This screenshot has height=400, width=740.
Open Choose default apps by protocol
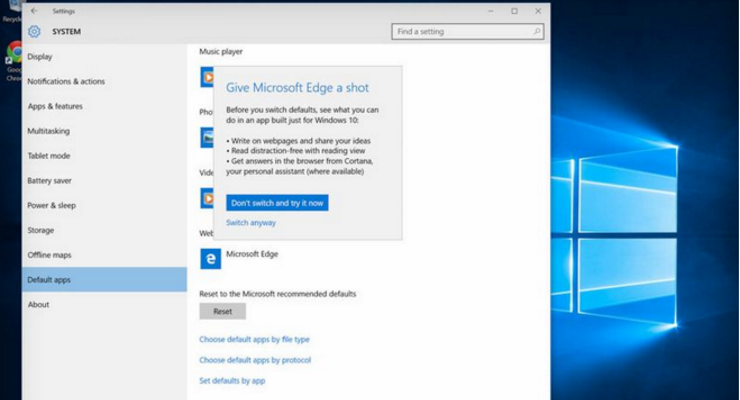(x=255, y=360)
